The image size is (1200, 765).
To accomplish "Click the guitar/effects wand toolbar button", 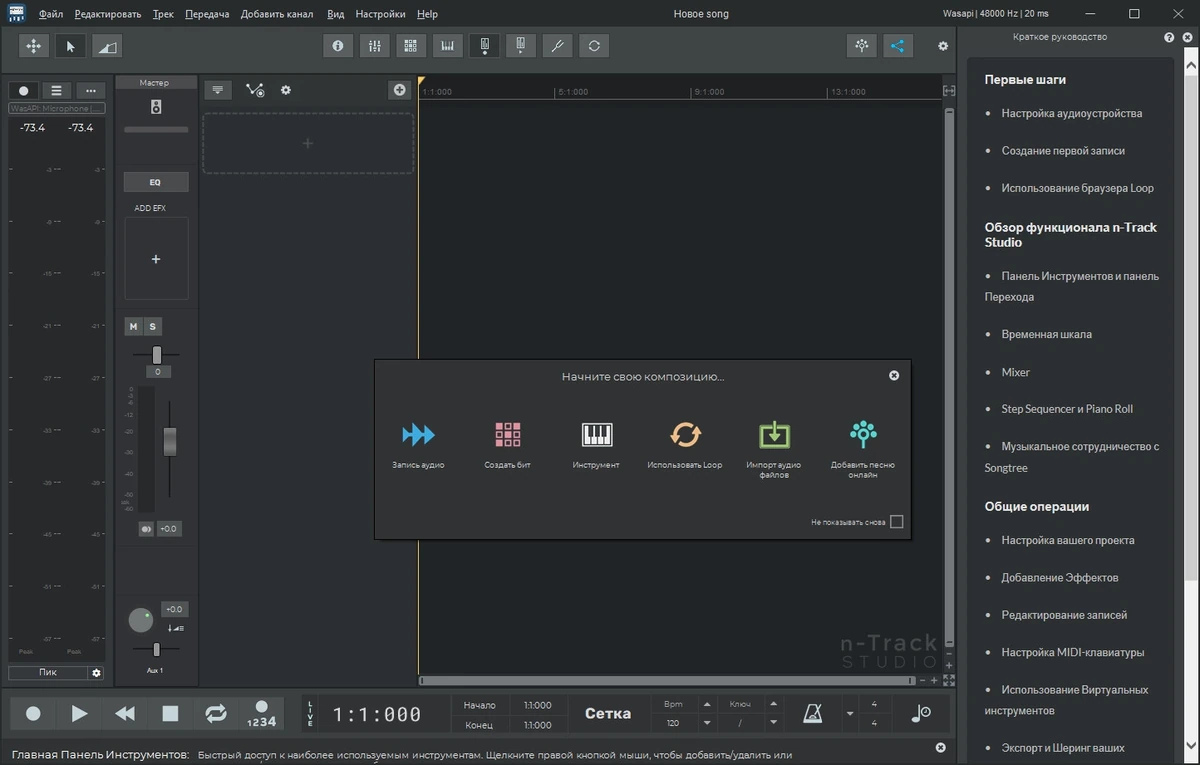I will tap(557, 46).
